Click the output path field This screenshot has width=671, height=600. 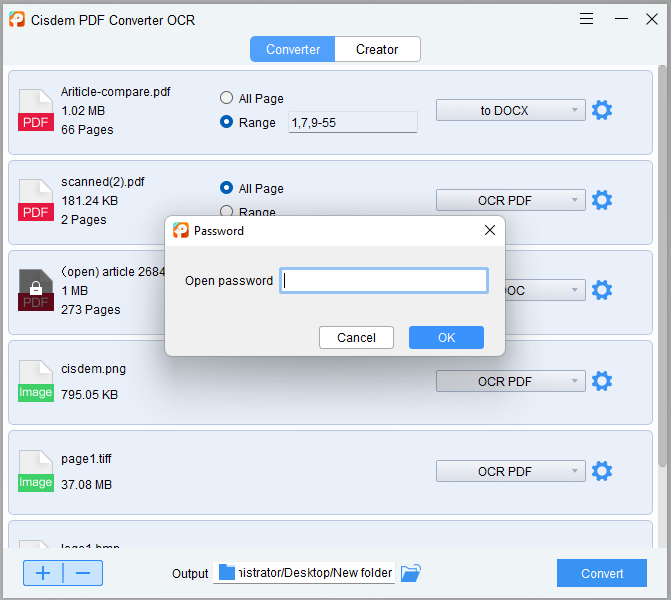click(304, 573)
